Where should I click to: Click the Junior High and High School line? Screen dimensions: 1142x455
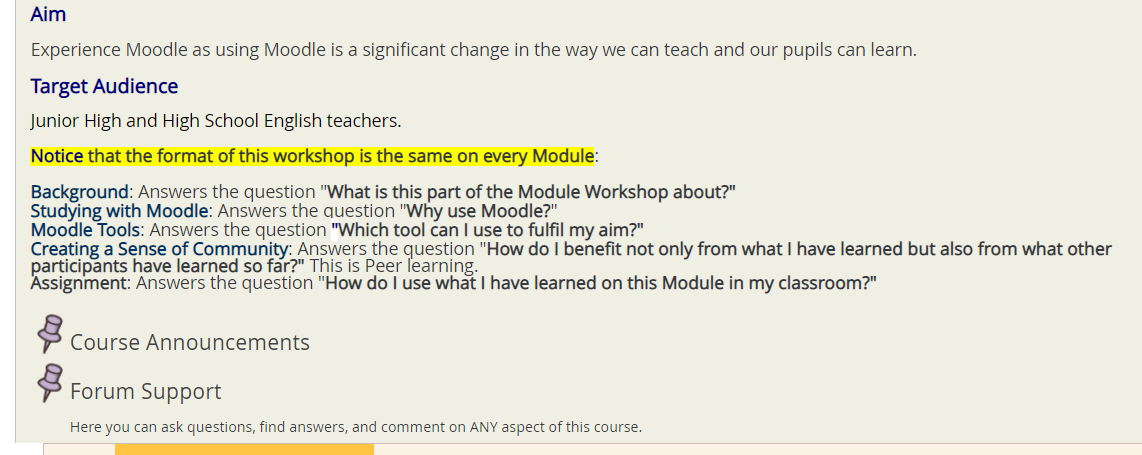pyautogui.click(x=216, y=121)
